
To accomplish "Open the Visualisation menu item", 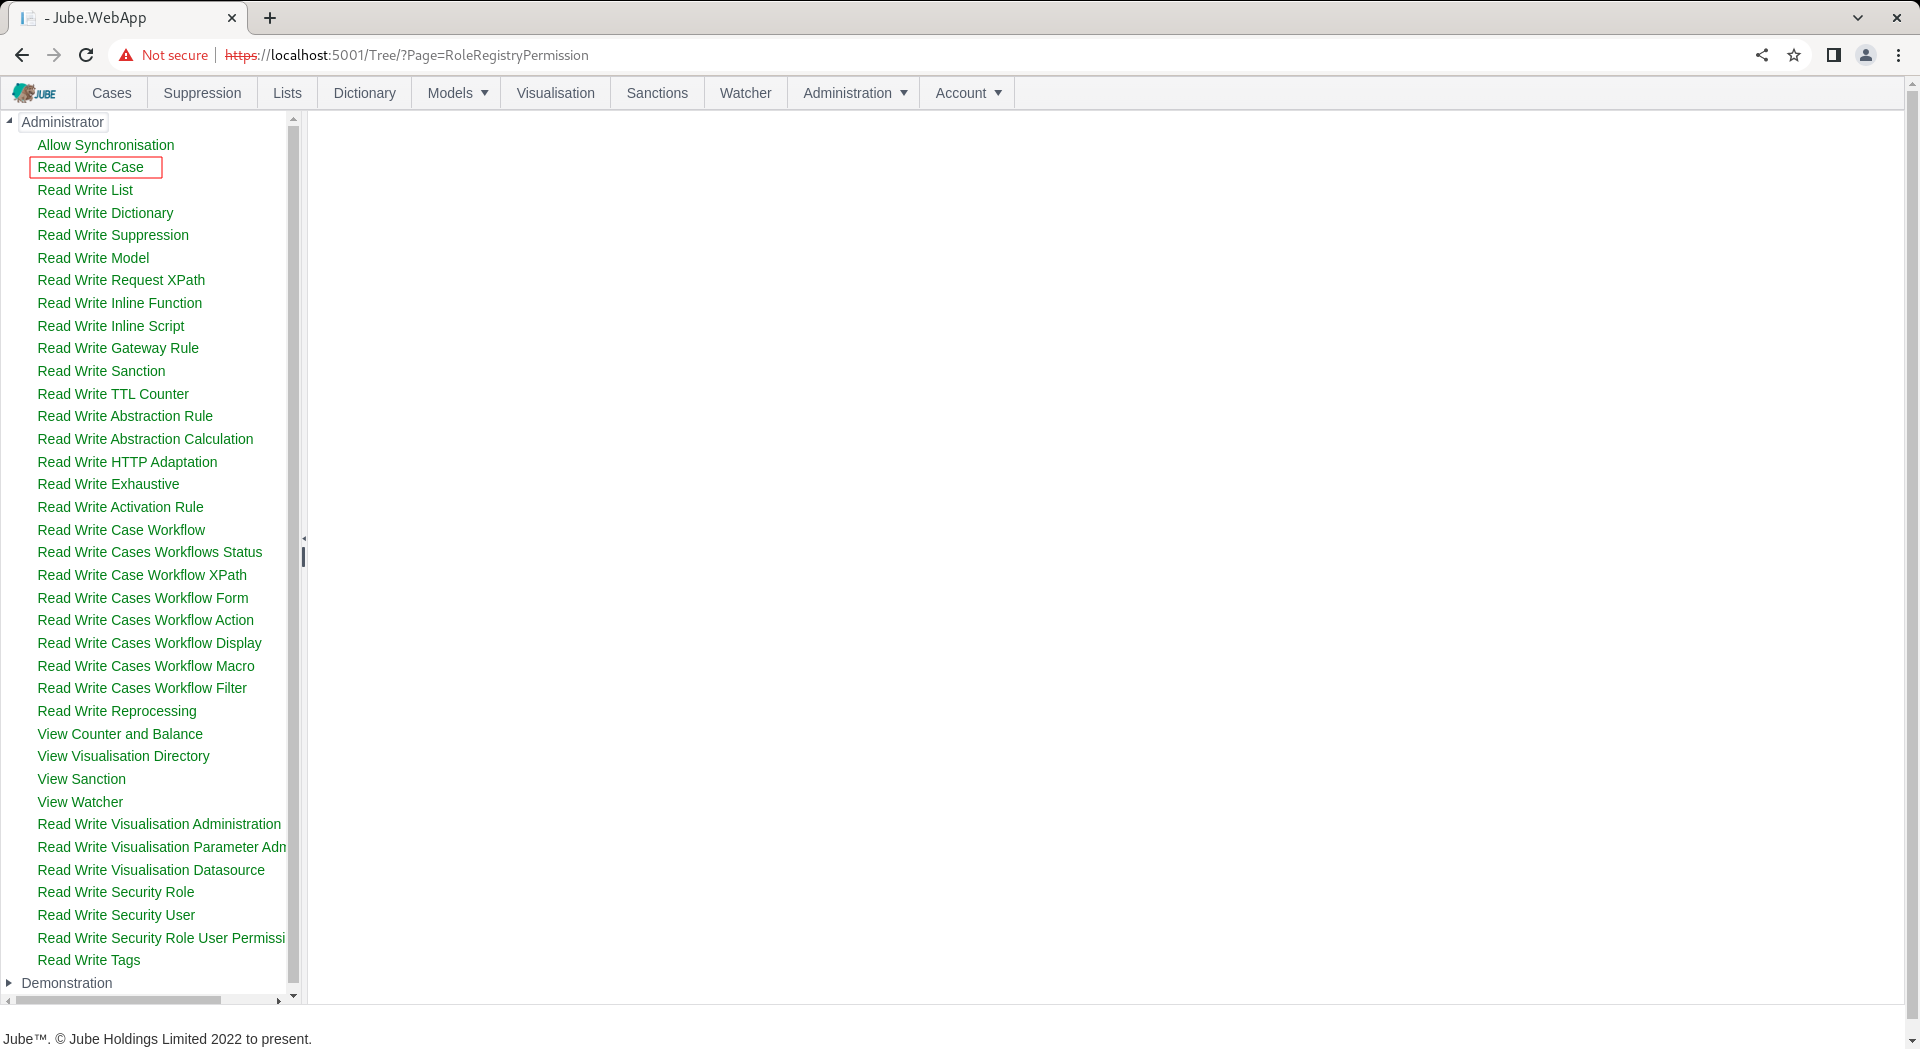I will (556, 93).
